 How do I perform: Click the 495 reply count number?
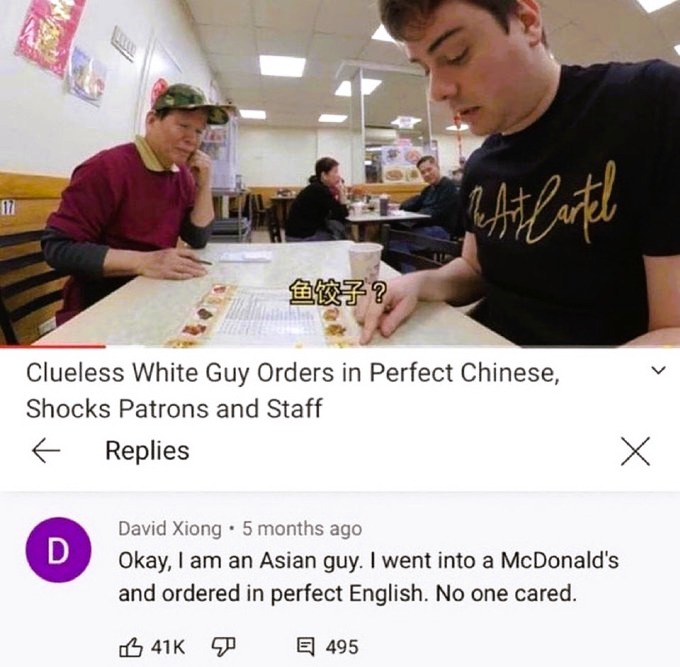point(342,647)
